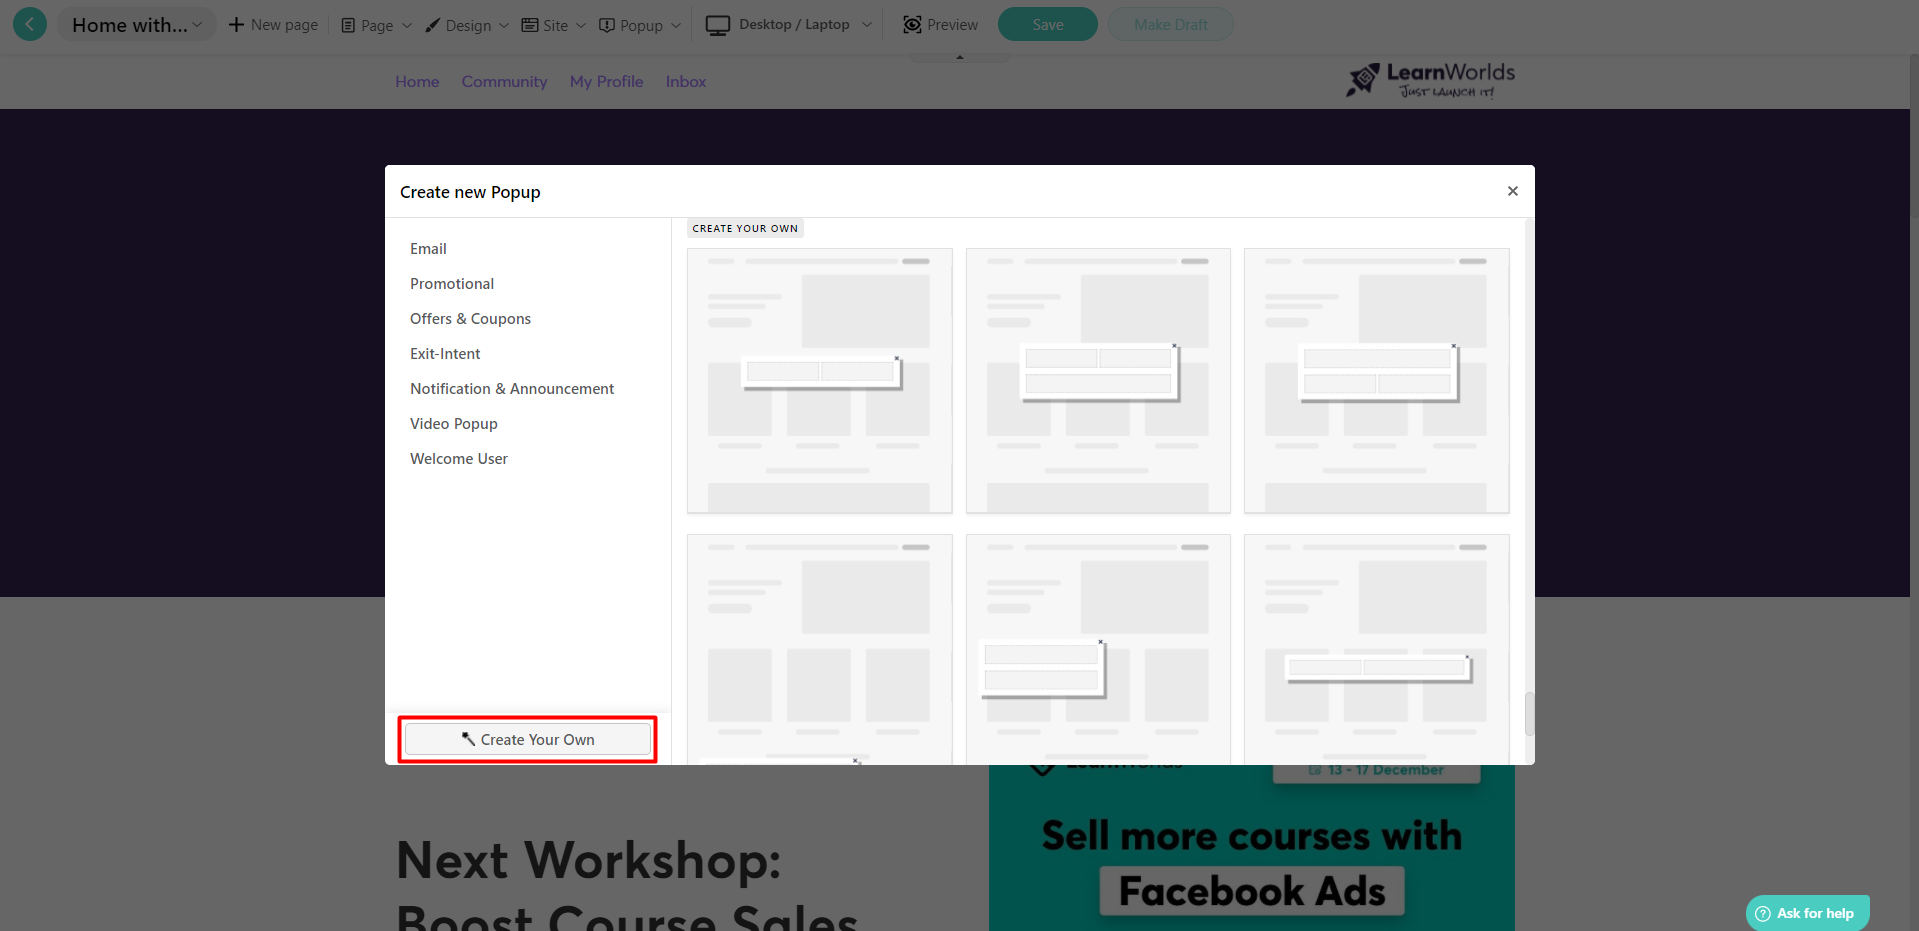Select the Offers & Coupons category
1919x931 pixels.
point(470,318)
